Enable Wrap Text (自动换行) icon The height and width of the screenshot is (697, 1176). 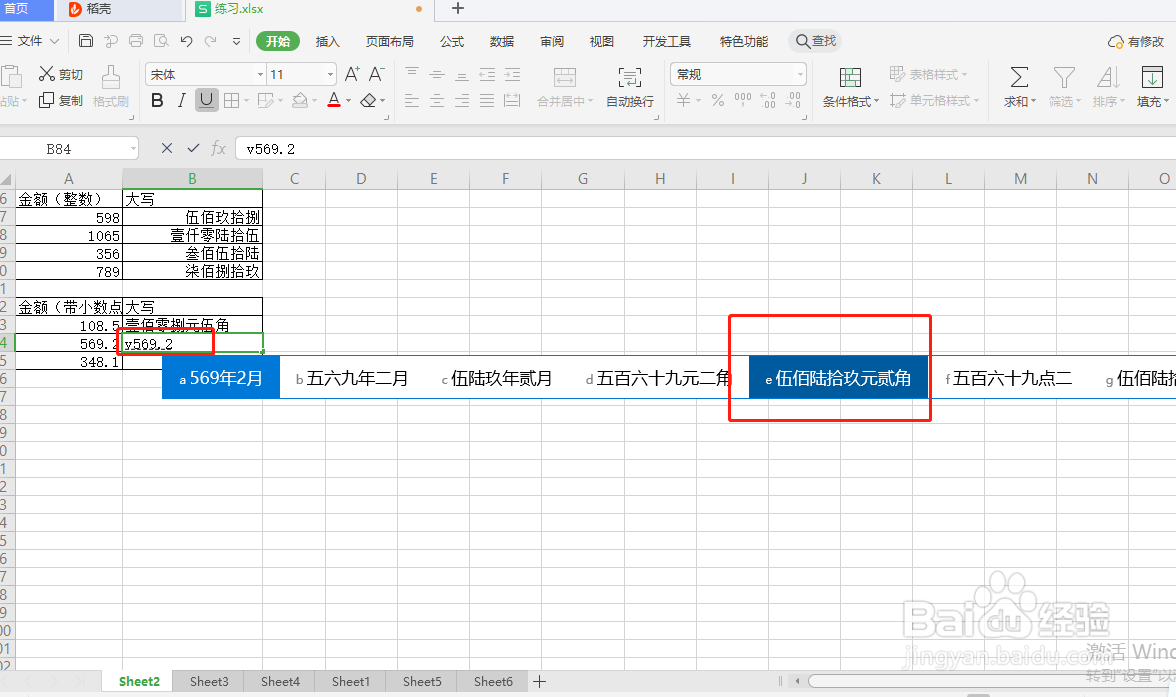coord(630,88)
